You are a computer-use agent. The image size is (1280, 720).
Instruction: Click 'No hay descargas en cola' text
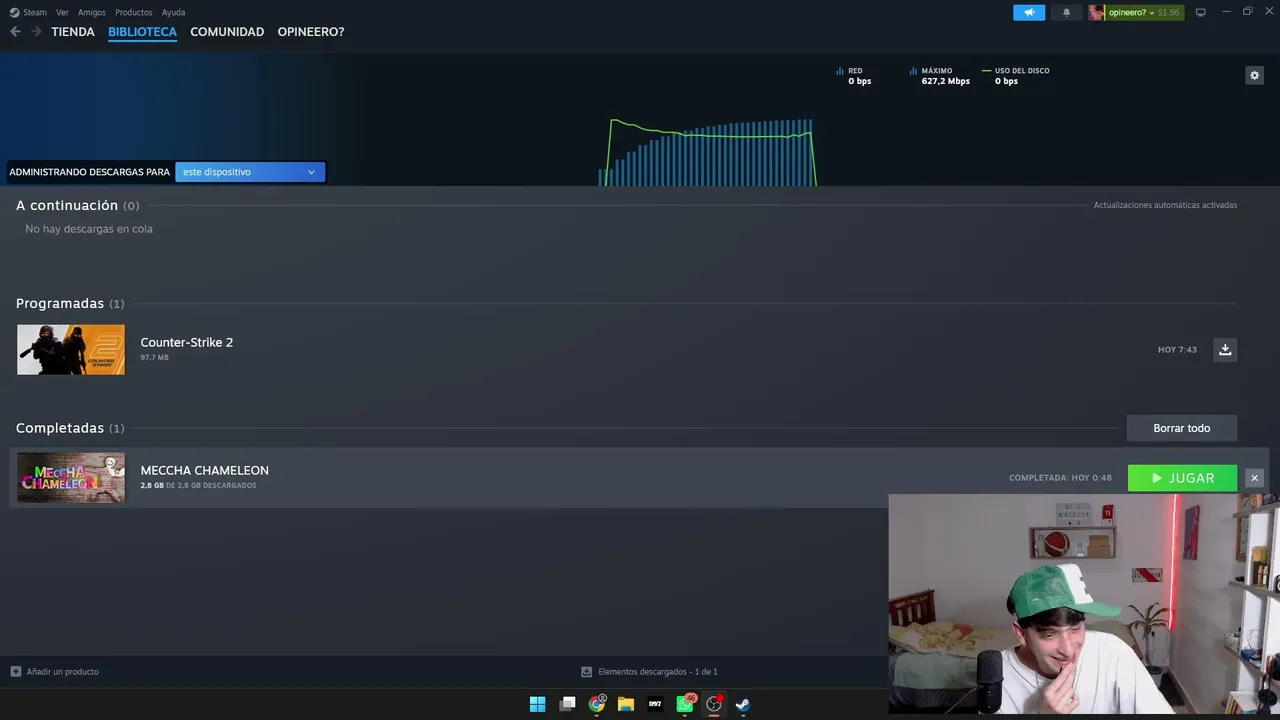pos(89,229)
